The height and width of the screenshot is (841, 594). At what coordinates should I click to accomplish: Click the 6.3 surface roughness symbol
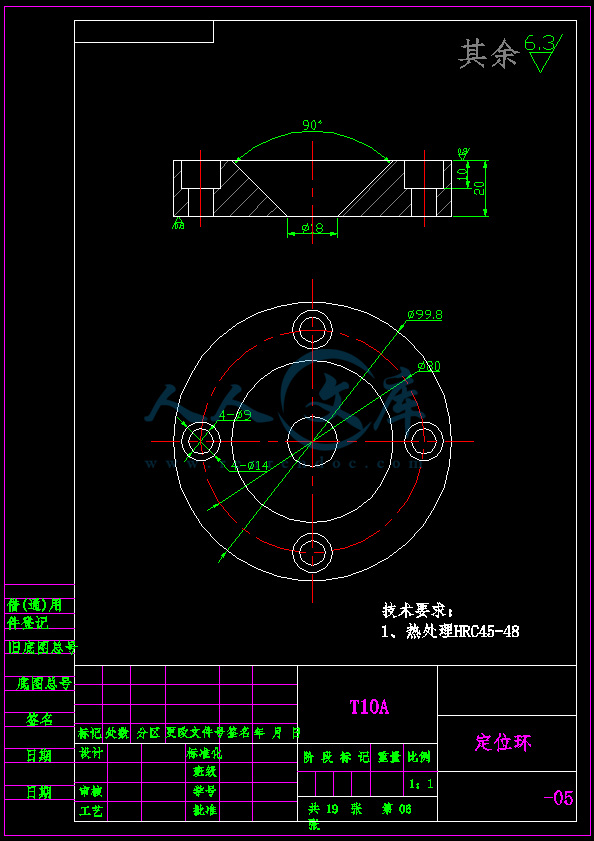[x=543, y=53]
